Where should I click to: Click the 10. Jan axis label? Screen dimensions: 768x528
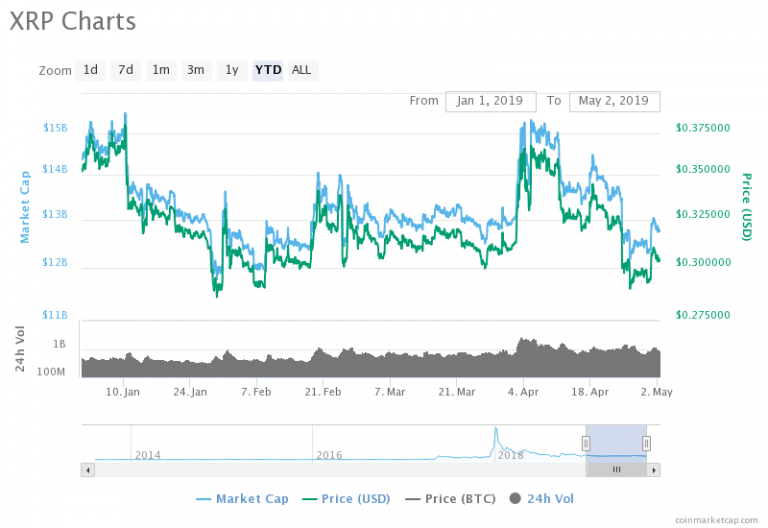(123, 392)
